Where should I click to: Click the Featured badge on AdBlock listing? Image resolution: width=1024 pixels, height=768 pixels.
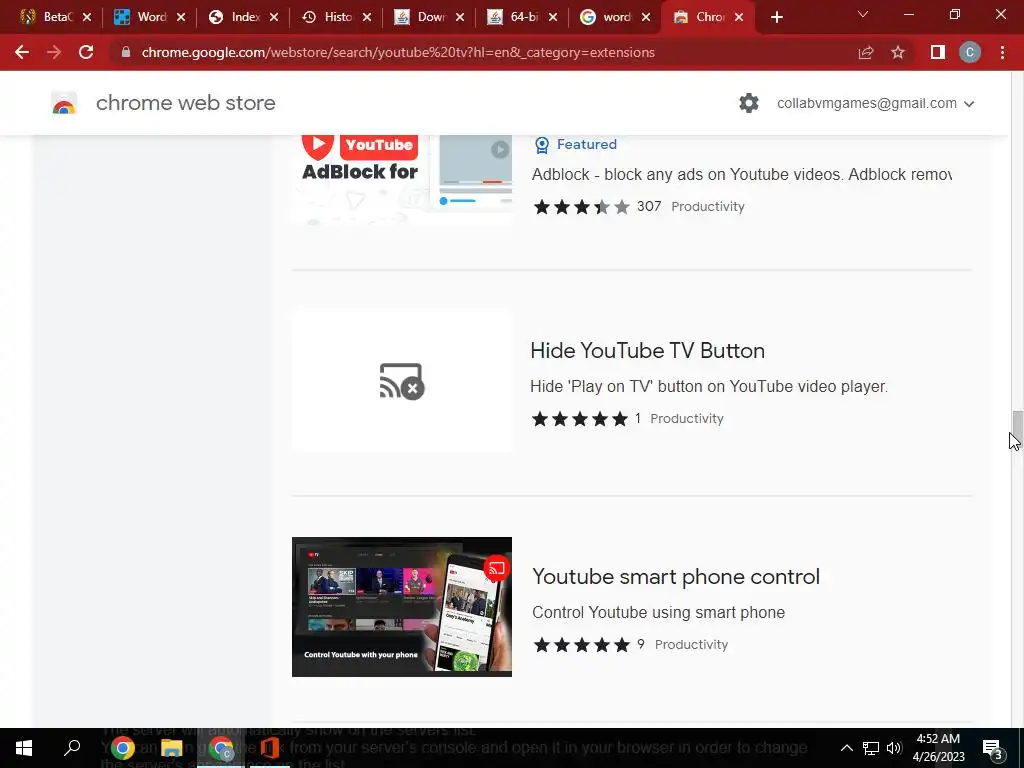coord(575,144)
